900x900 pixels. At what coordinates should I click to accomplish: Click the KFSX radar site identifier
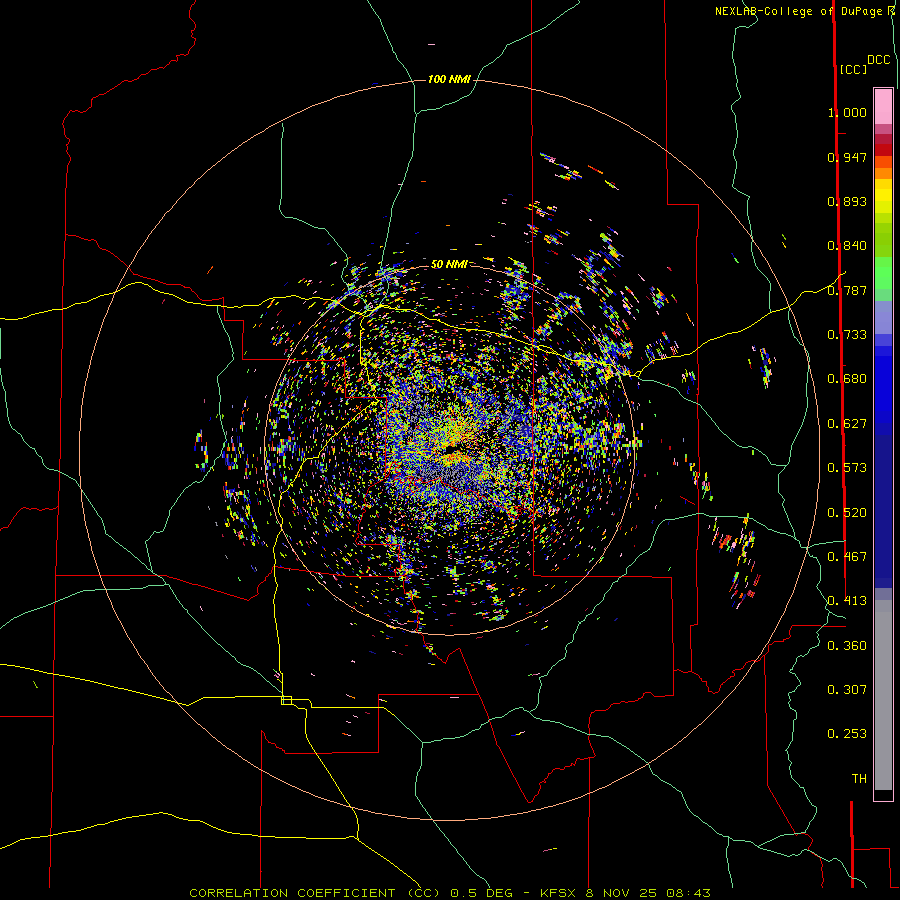pyautogui.click(x=559, y=893)
